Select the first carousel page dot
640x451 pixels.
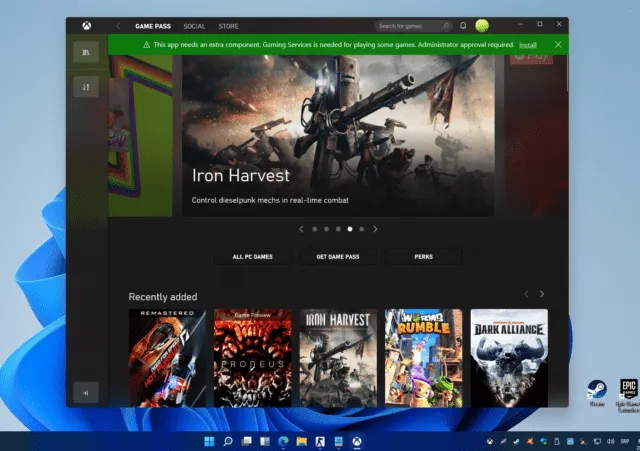(x=314, y=229)
